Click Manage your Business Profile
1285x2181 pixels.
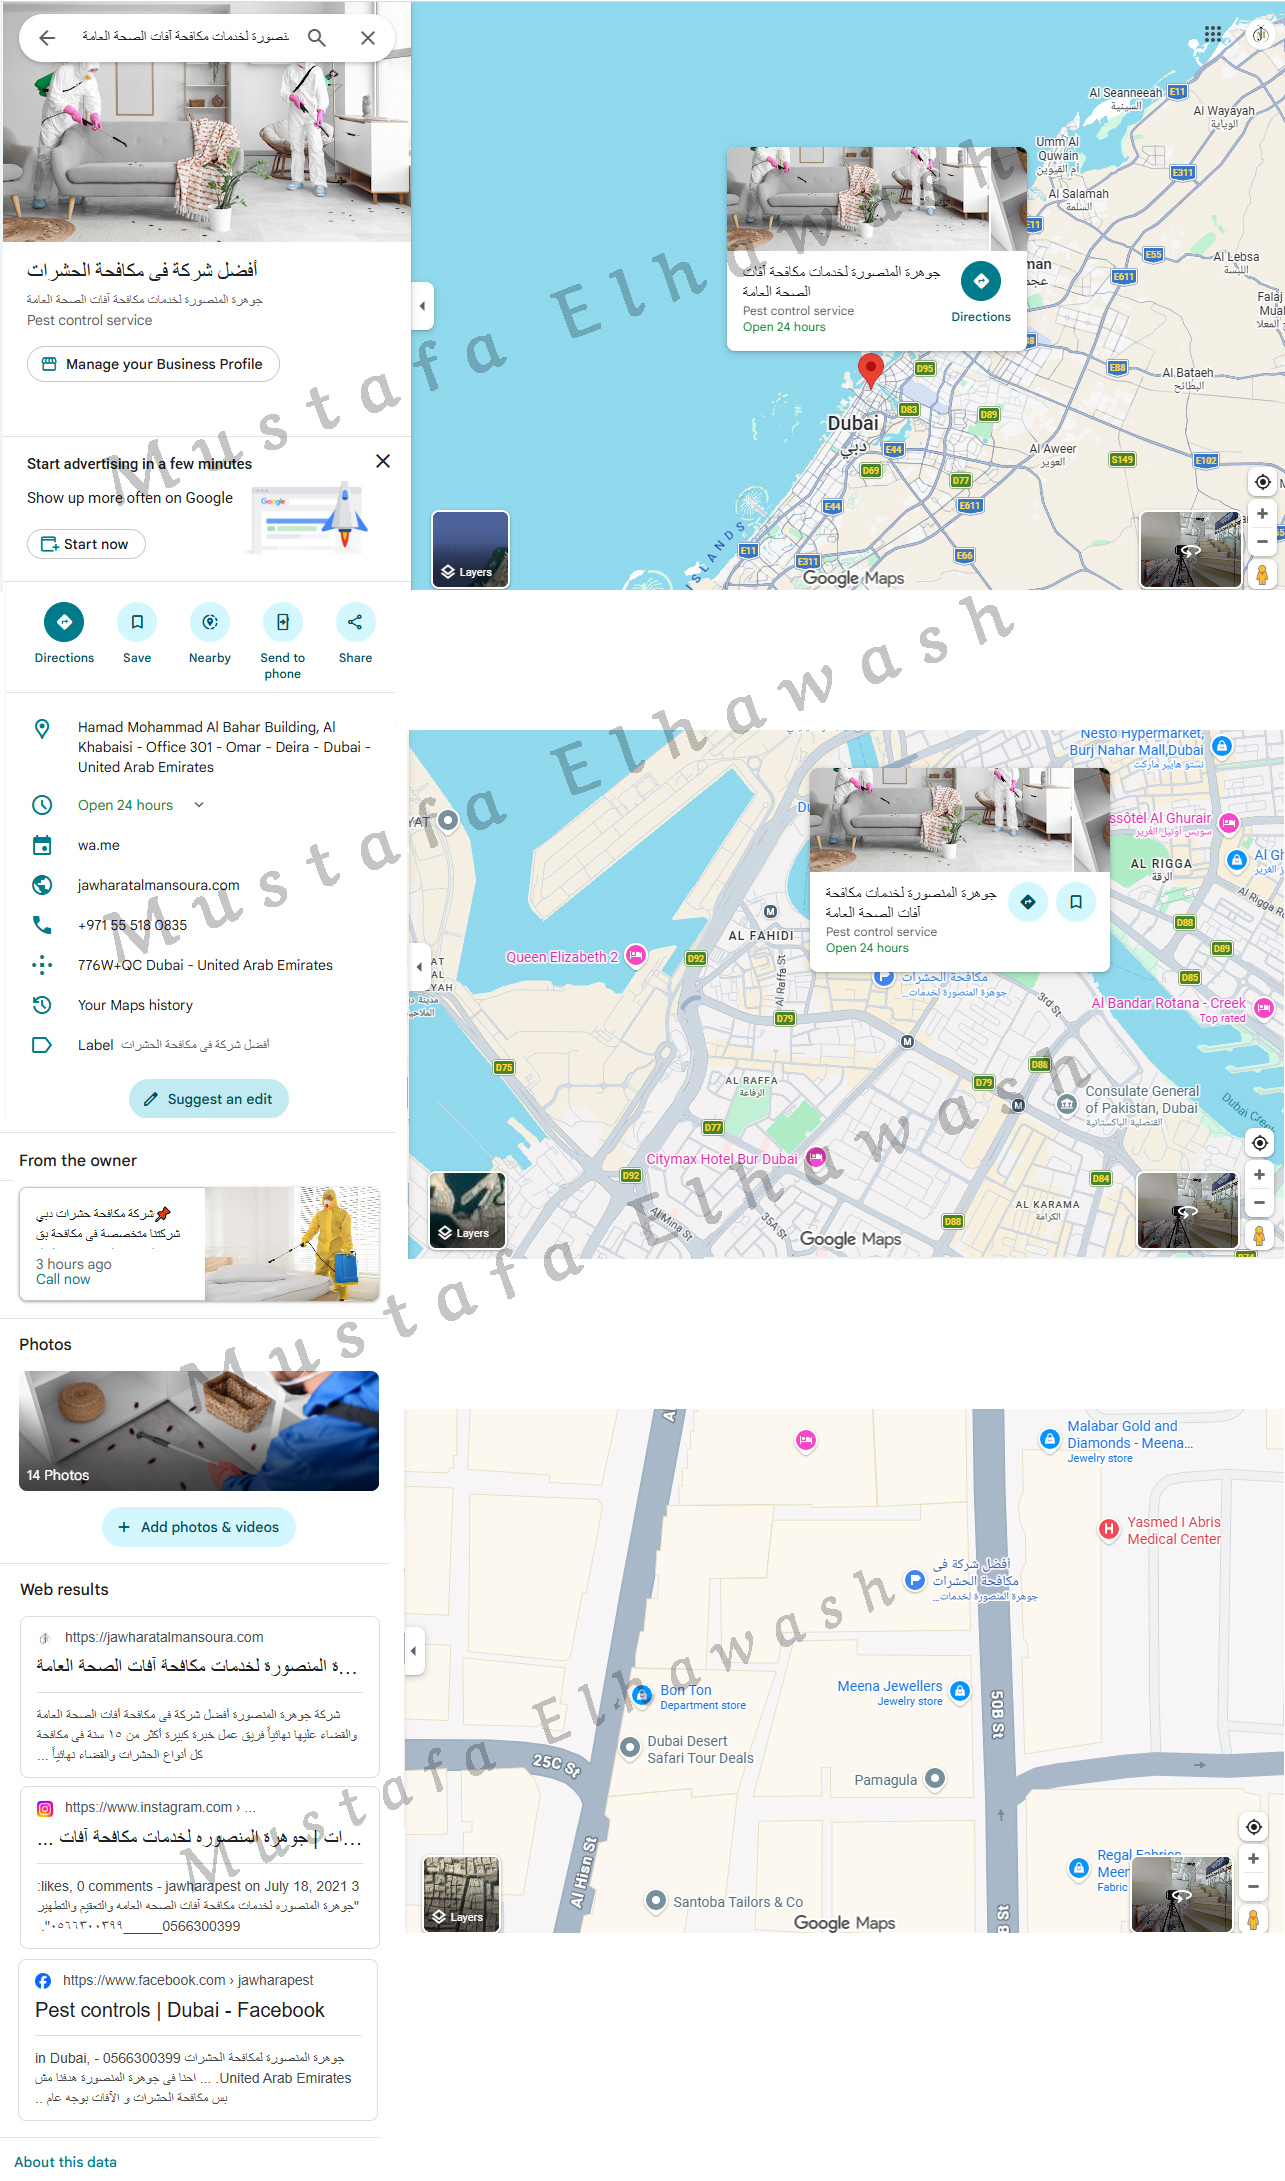pos(153,364)
